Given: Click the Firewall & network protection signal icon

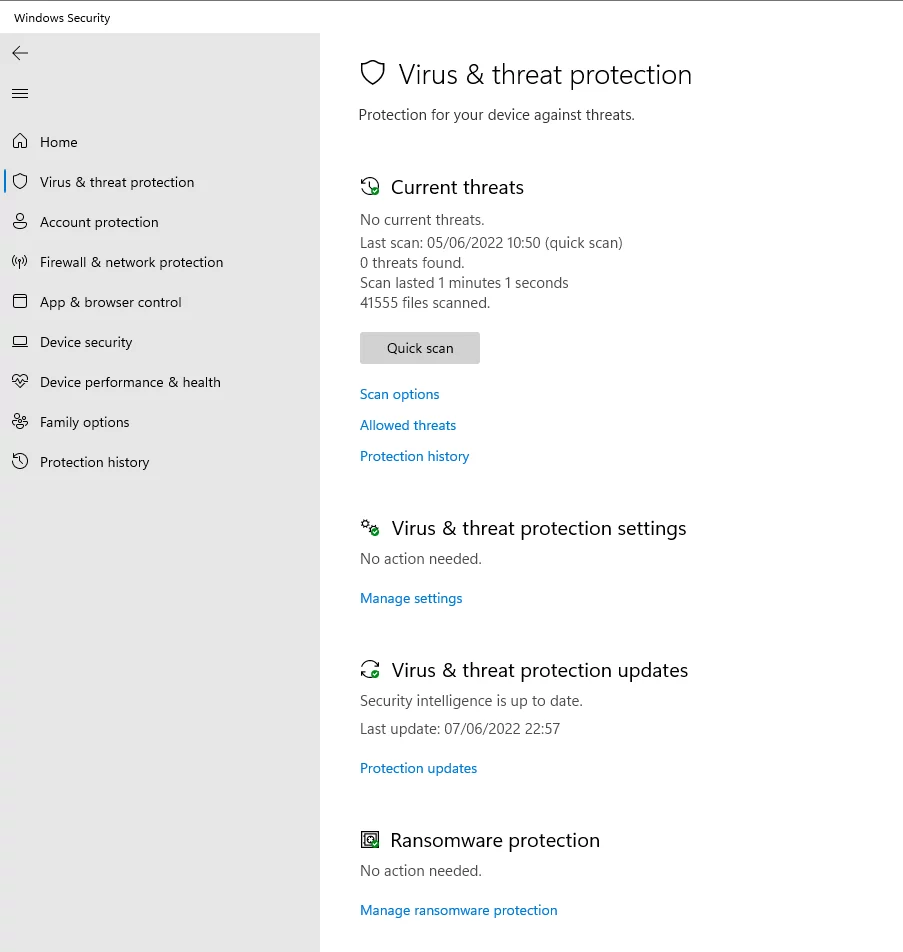Looking at the screenshot, I should click(x=20, y=262).
